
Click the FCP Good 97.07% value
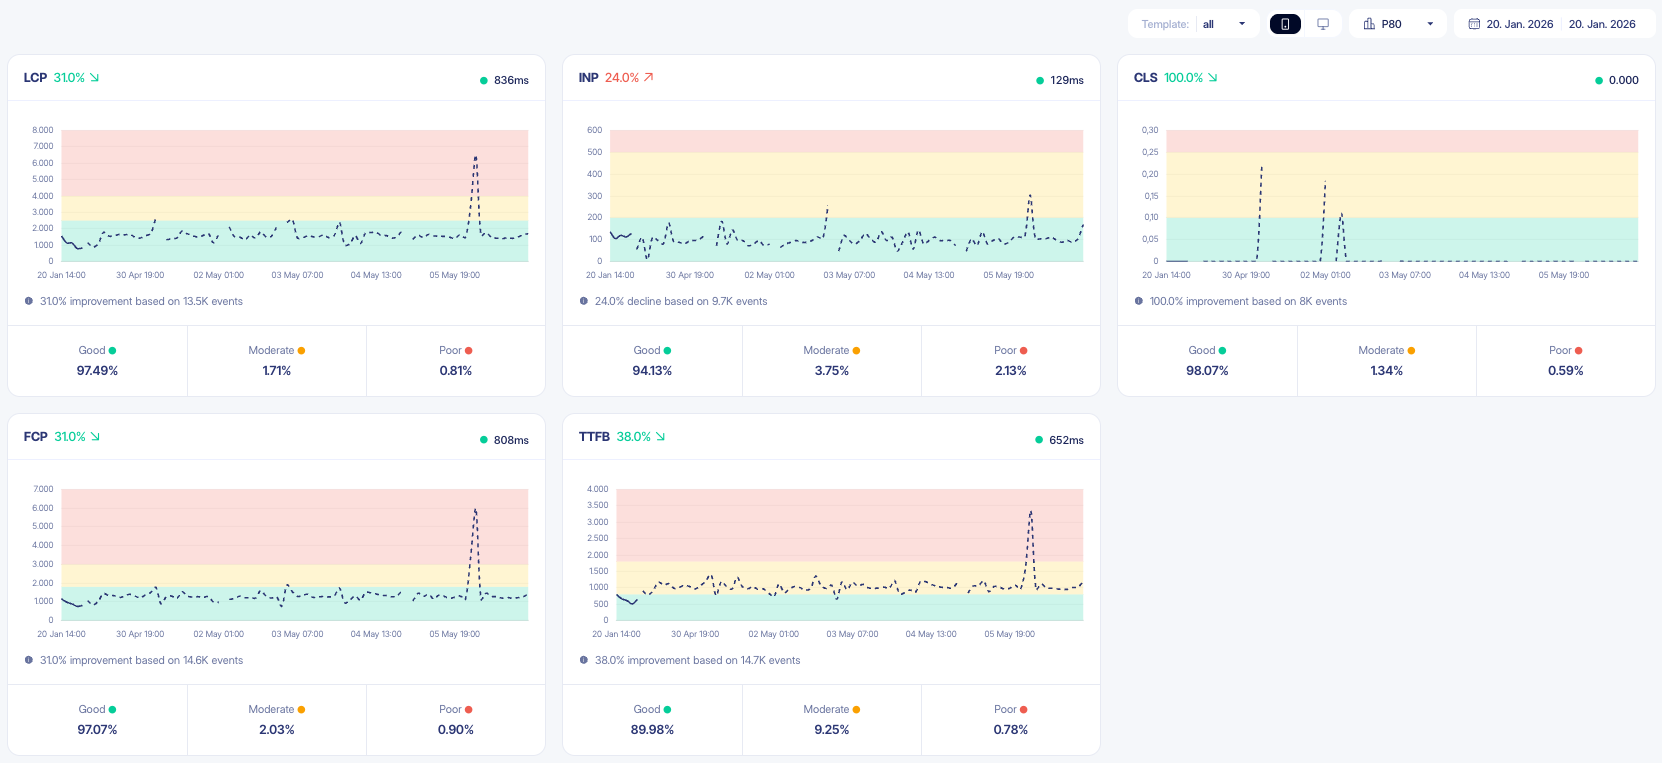pyautogui.click(x=97, y=730)
